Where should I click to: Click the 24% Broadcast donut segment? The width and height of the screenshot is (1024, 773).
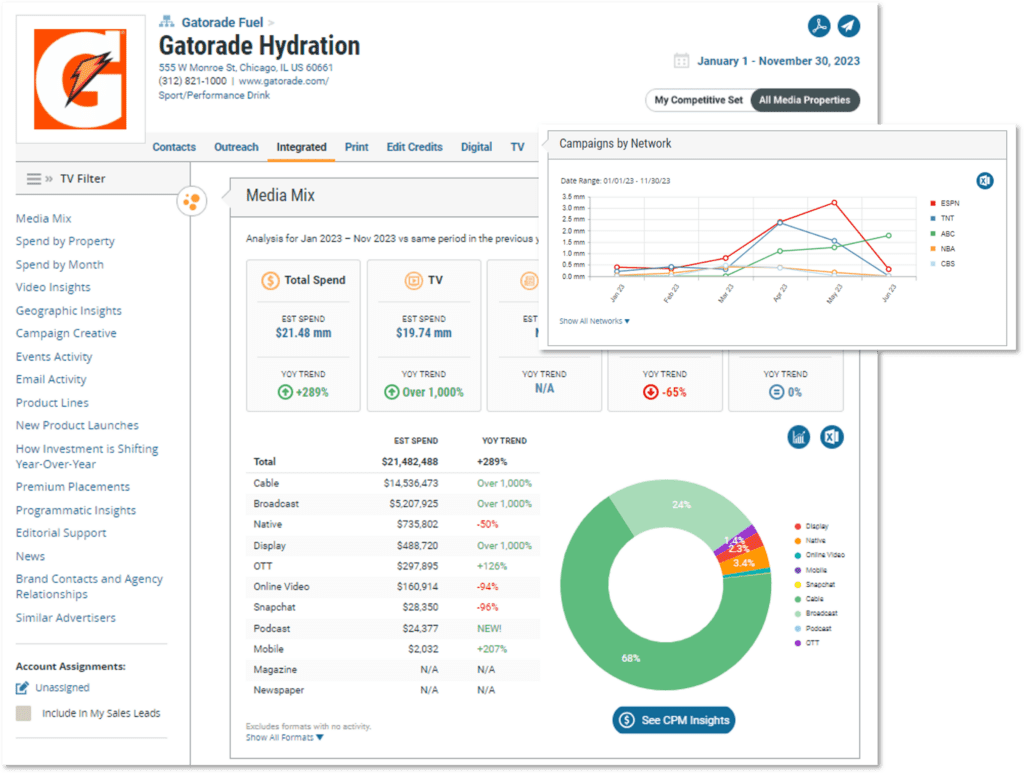click(x=679, y=507)
